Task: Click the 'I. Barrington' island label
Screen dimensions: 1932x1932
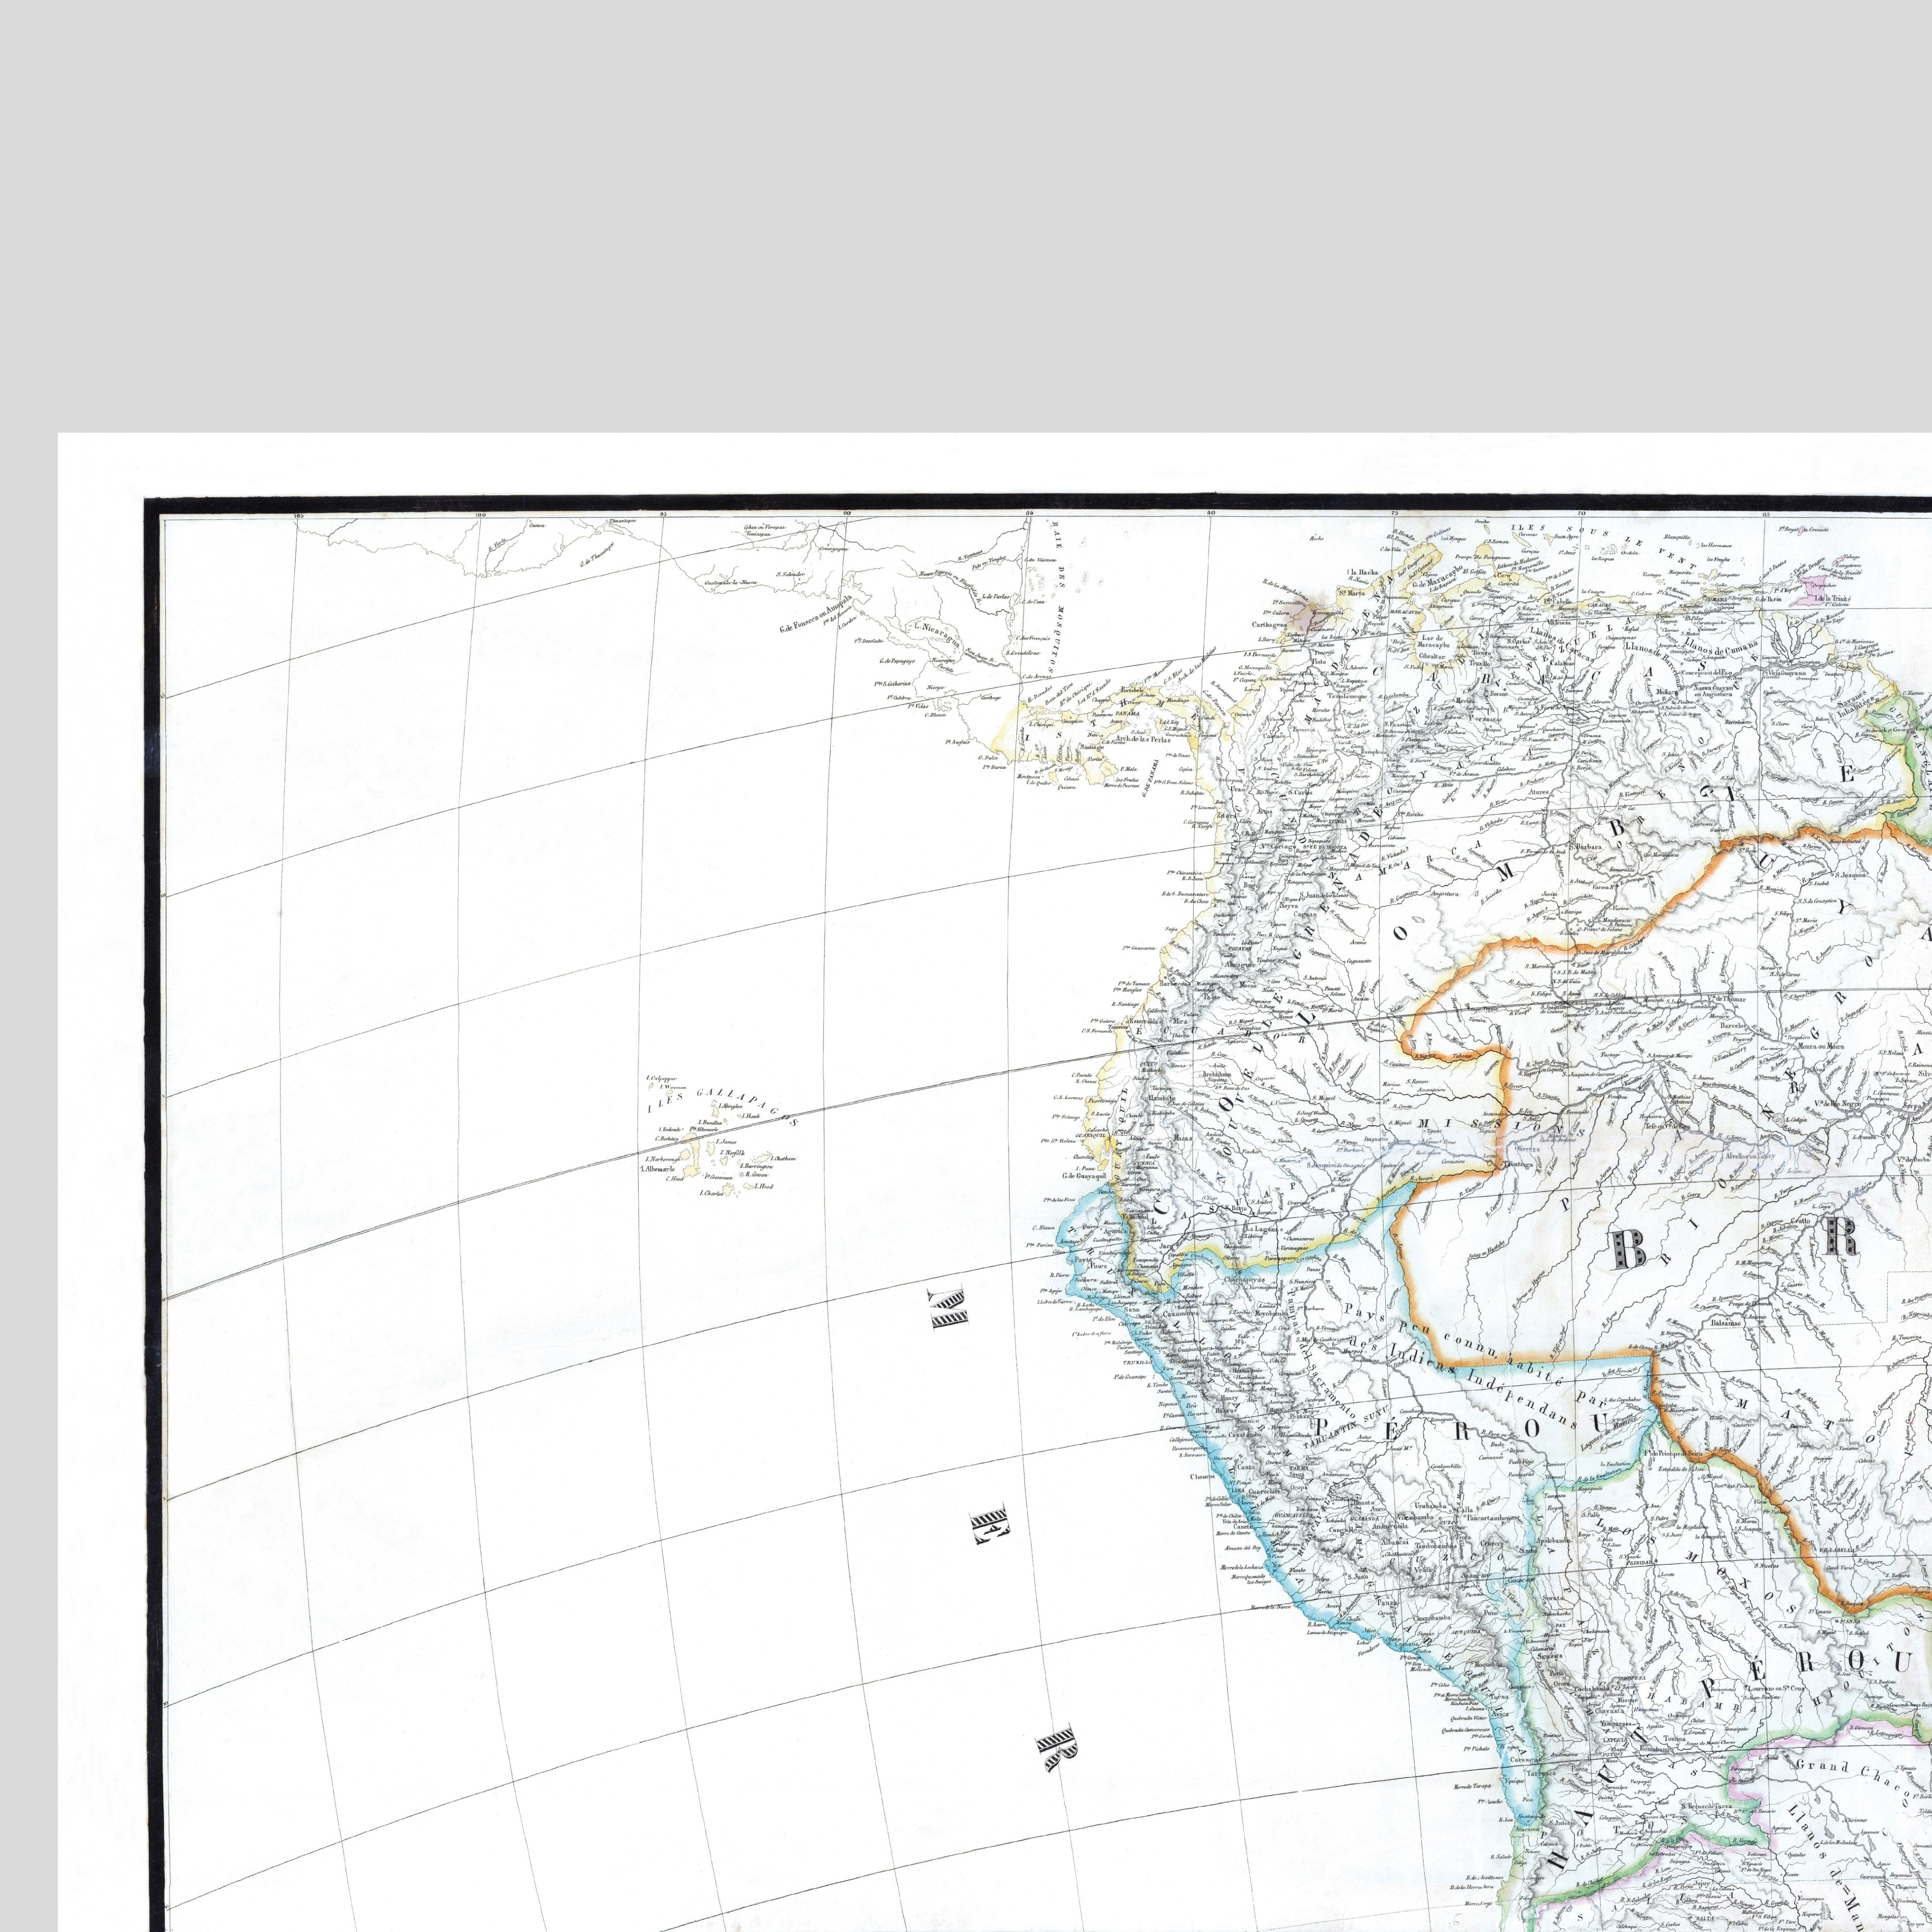Action: pos(756,1167)
